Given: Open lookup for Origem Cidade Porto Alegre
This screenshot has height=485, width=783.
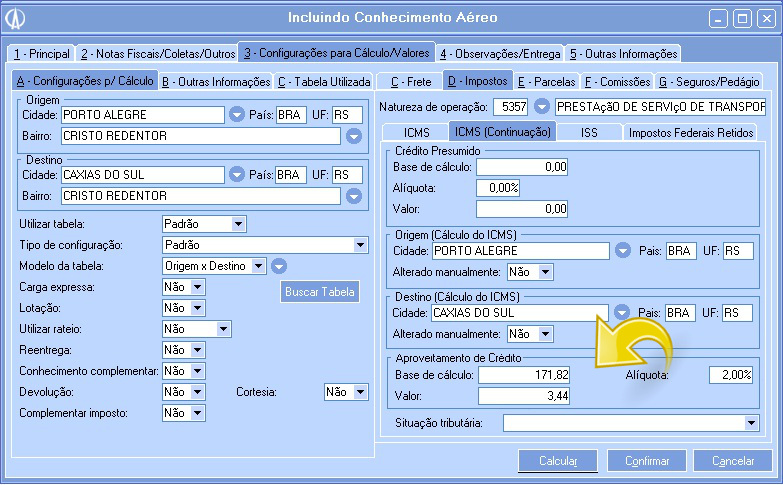Looking at the screenshot, I should [x=237, y=115].
